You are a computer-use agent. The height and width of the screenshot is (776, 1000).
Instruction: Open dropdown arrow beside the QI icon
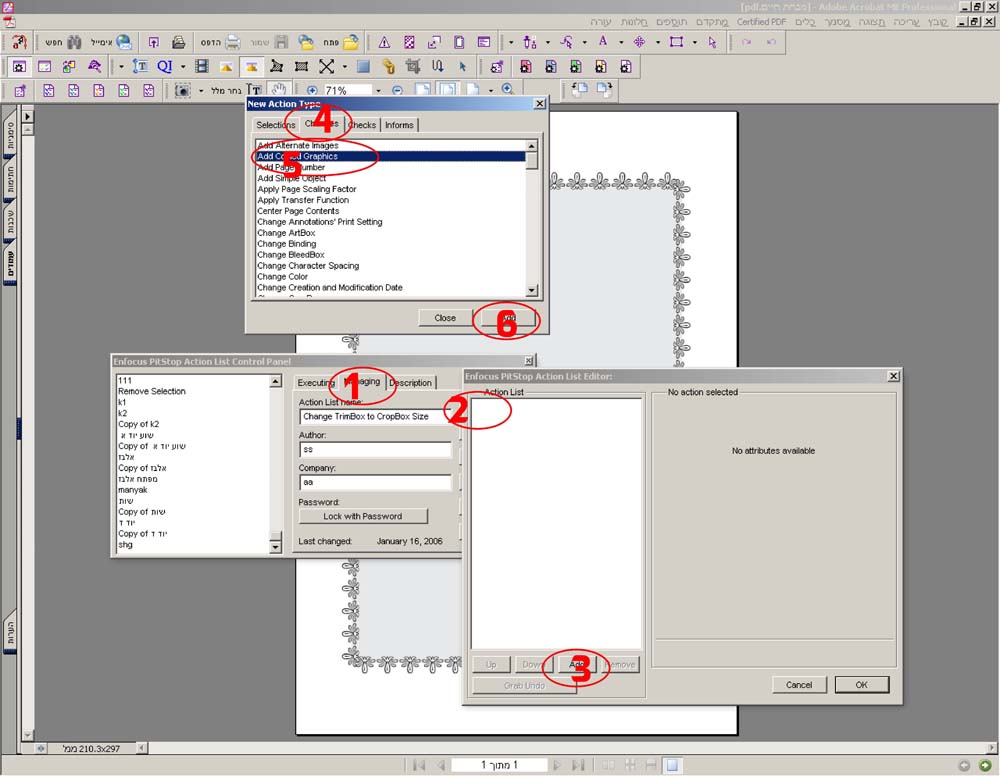pos(182,66)
